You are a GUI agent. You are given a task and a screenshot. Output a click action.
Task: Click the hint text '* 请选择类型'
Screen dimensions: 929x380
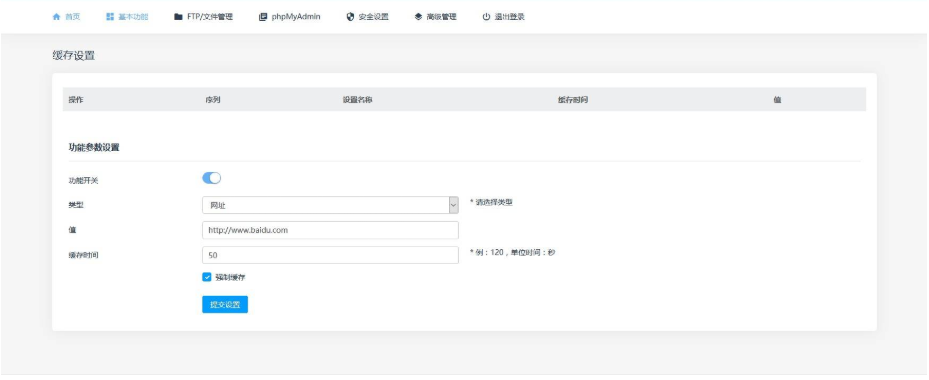tap(491, 202)
